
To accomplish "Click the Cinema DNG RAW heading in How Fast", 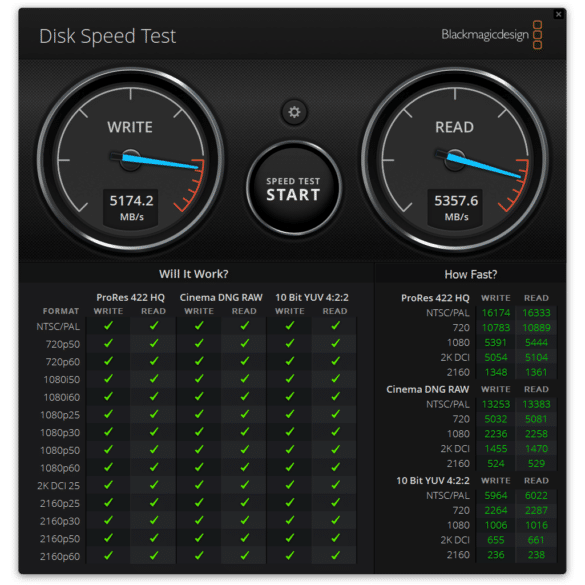I will click(428, 390).
